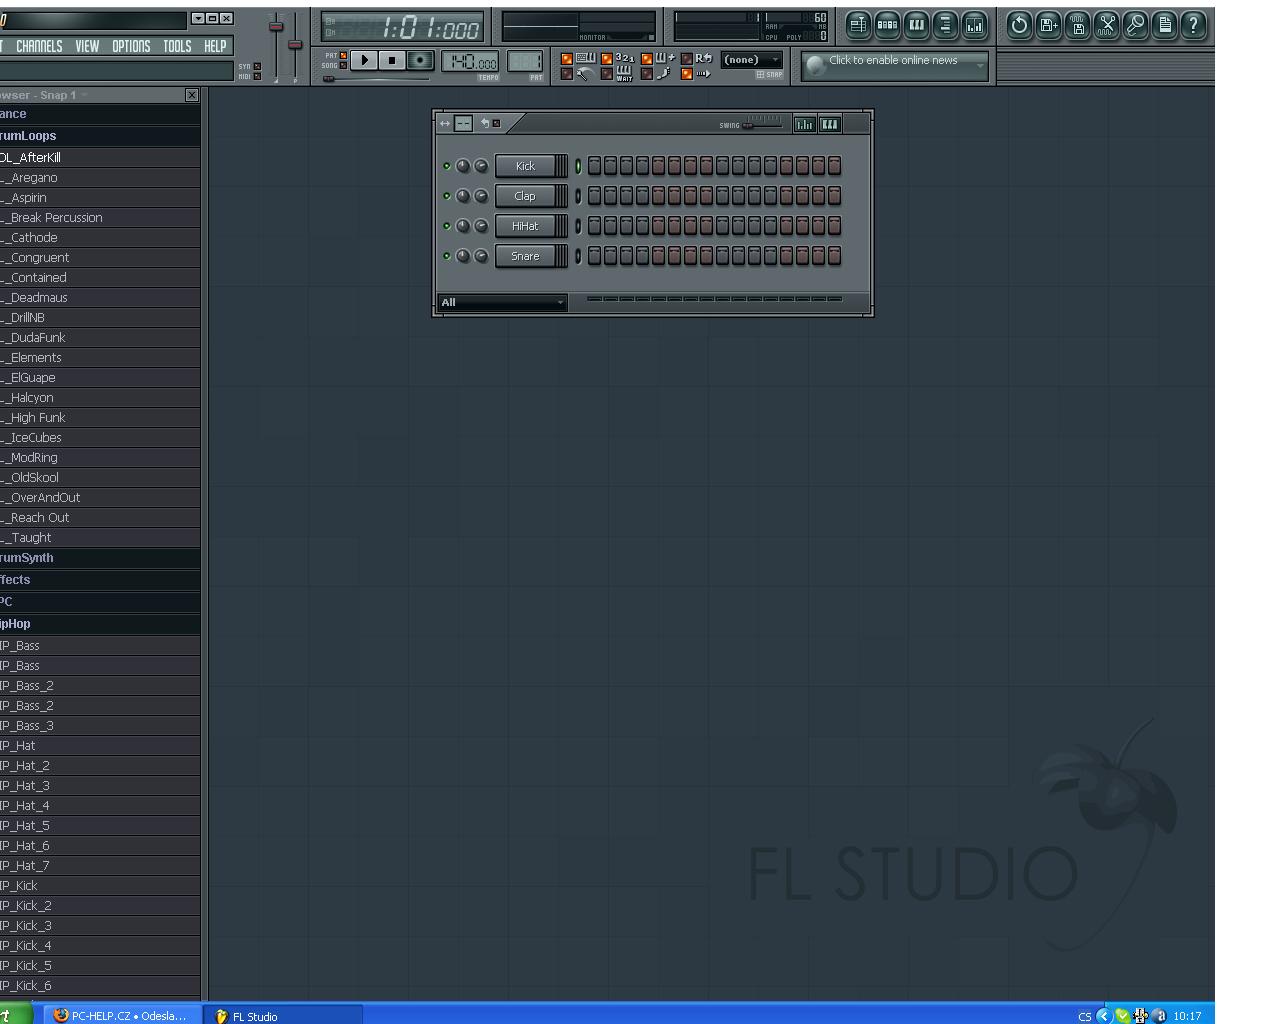Toggle the loop recording switch

[687, 59]
